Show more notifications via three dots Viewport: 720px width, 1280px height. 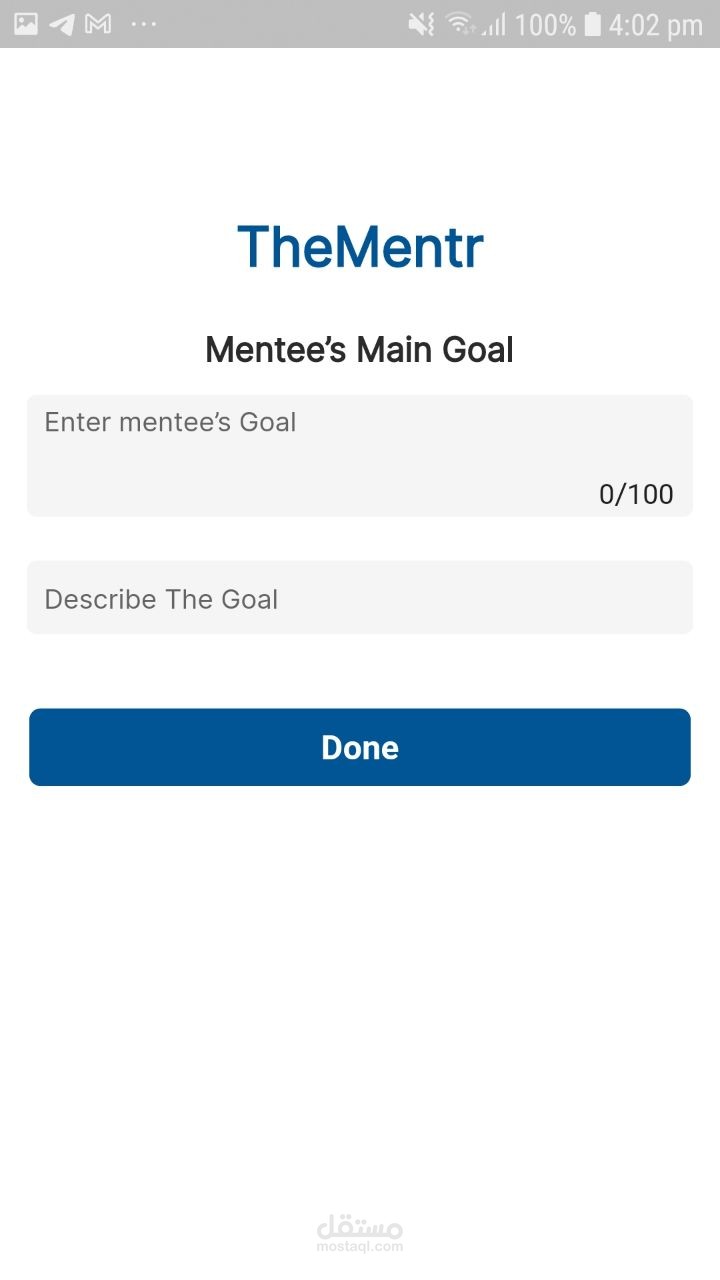(x=144, y=24)
